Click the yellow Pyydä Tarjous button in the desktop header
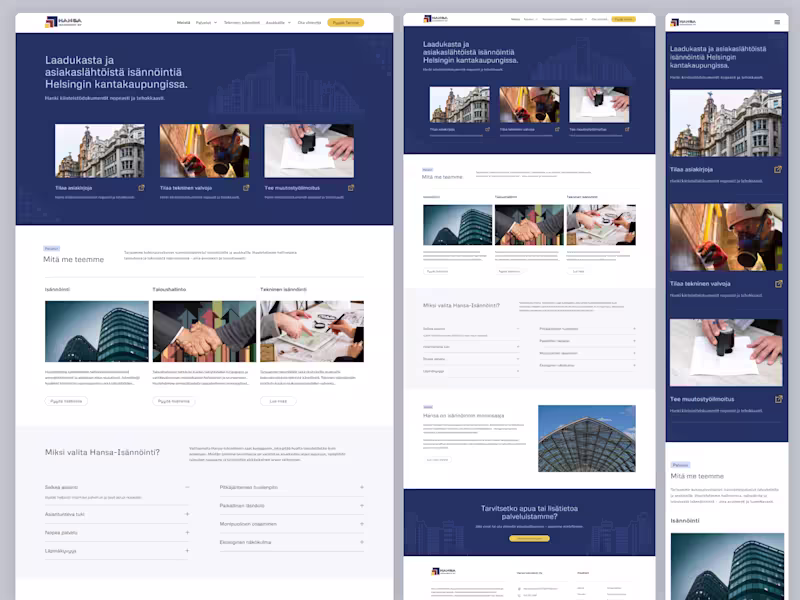Viewport: 800px width, 600px height. coord(345,22)
